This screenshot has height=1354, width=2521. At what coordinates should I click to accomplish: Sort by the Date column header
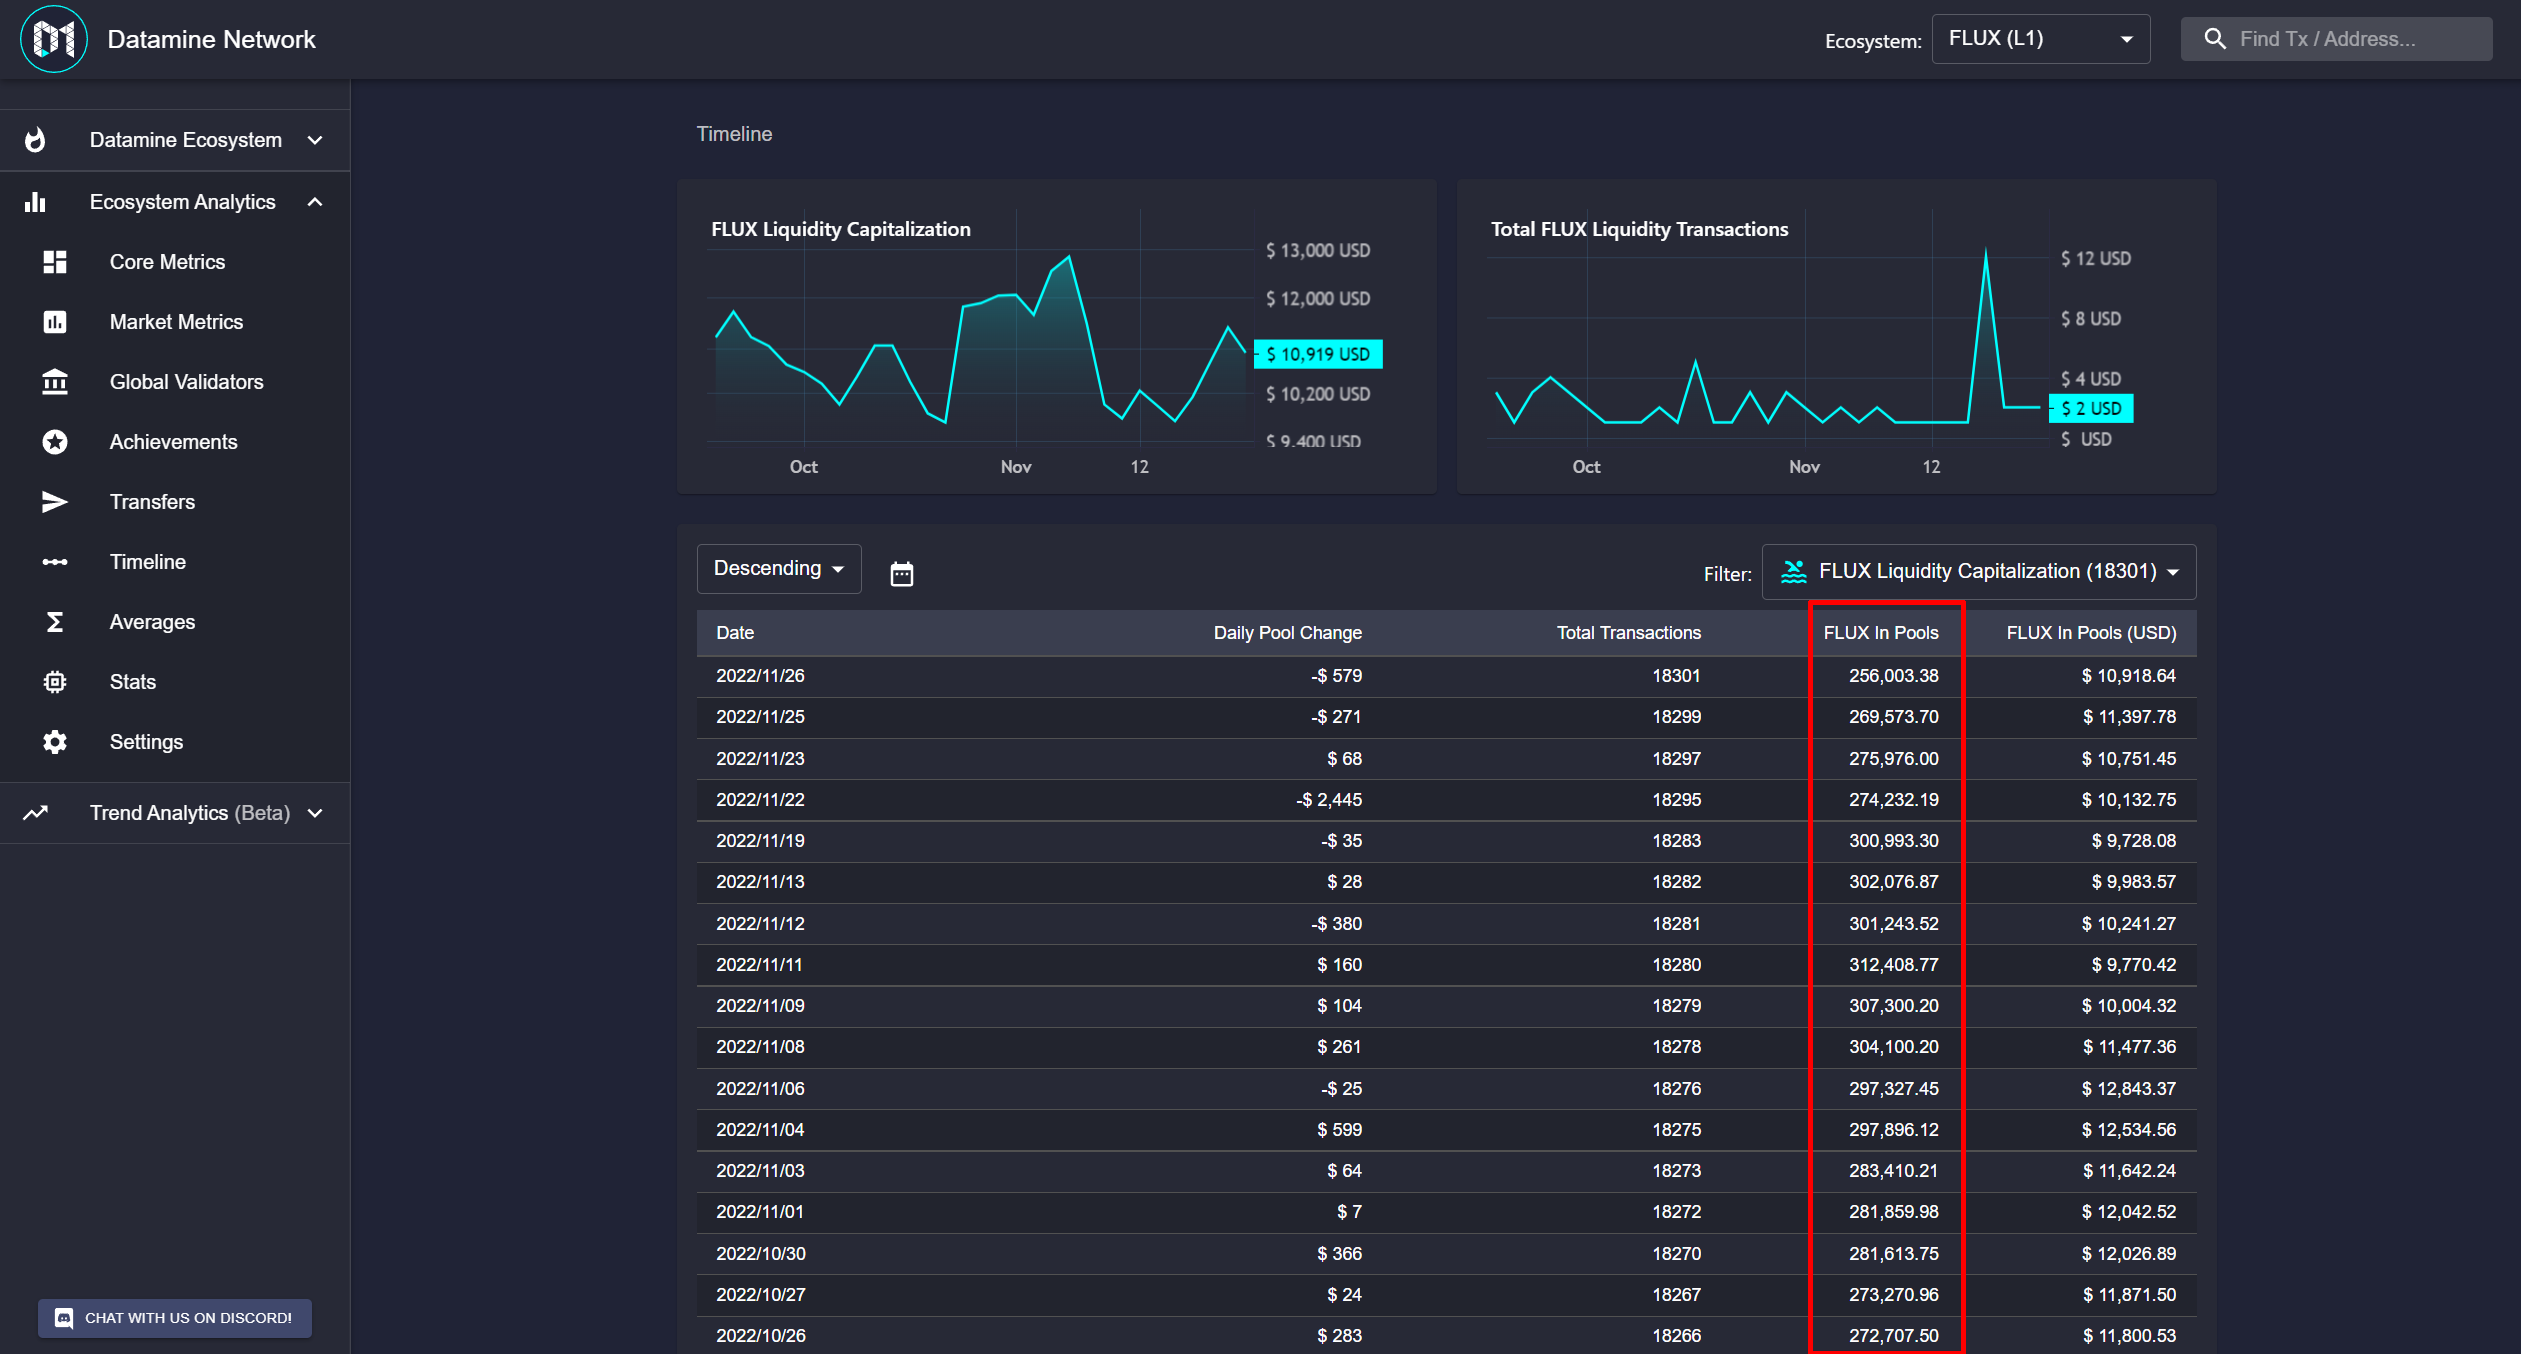coord(735,633)
